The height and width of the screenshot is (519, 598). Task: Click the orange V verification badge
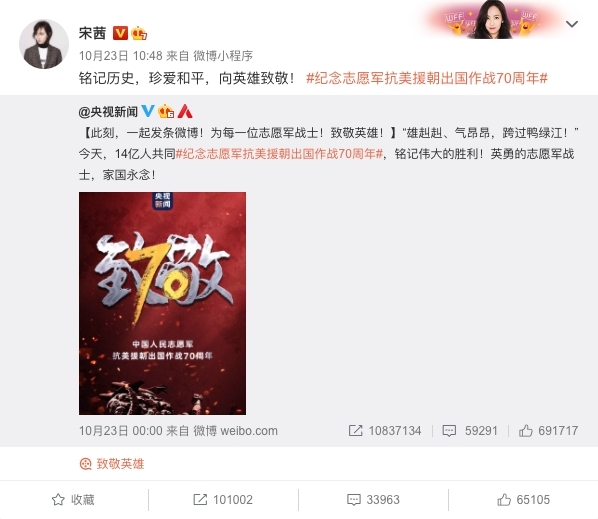[x=120, y=33]
